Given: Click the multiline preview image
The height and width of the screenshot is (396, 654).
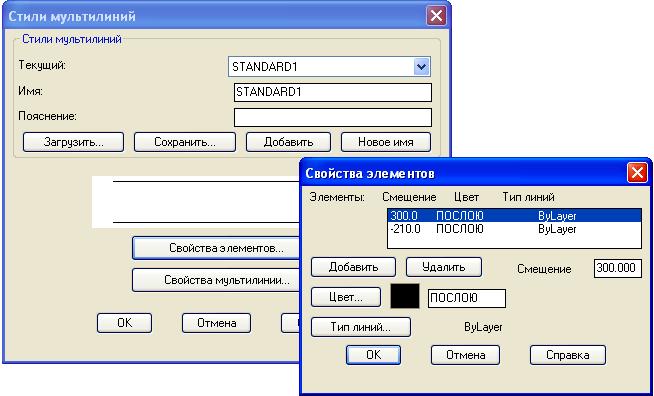Looking at the screenshot, I should click(x=196, y=202).
